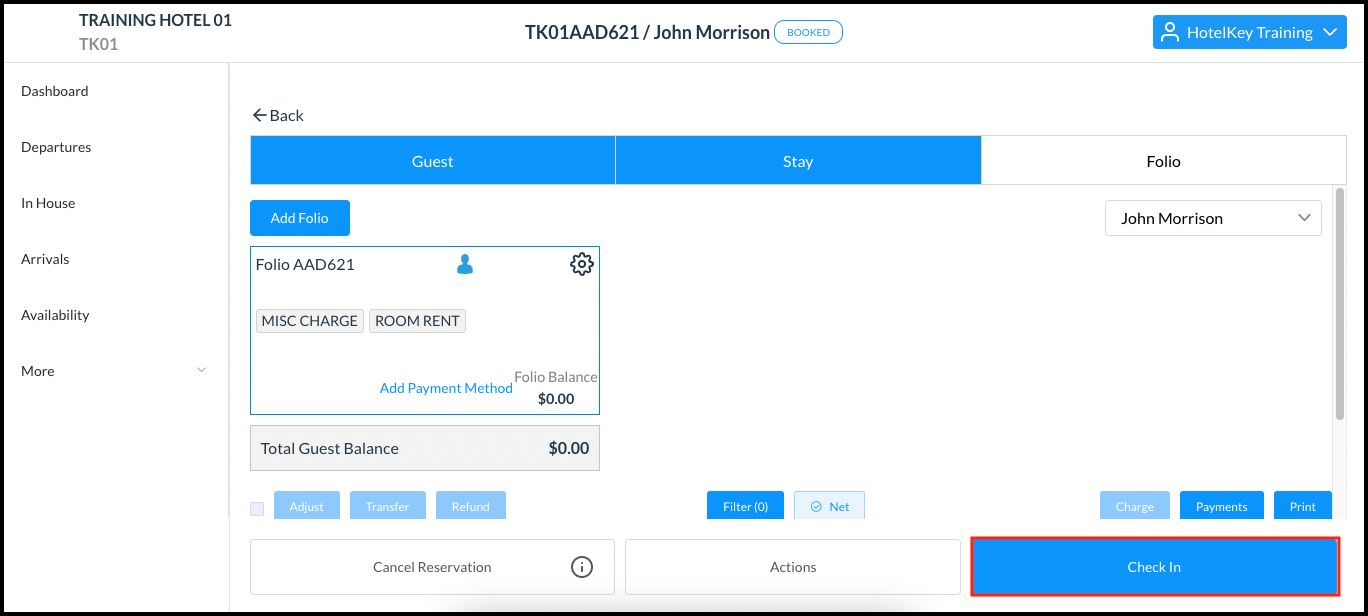Screen dimensions: 1368x616
Task: Open the folio settings gear icon
Action: (581, 263)
